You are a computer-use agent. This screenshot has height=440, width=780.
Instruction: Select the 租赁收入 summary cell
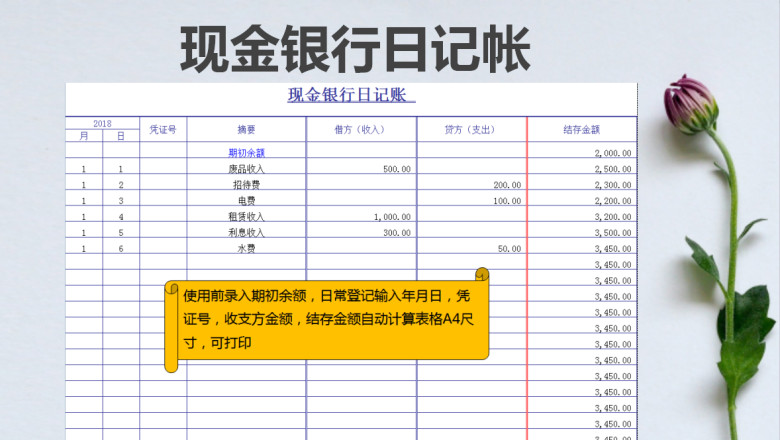point(247,214)
